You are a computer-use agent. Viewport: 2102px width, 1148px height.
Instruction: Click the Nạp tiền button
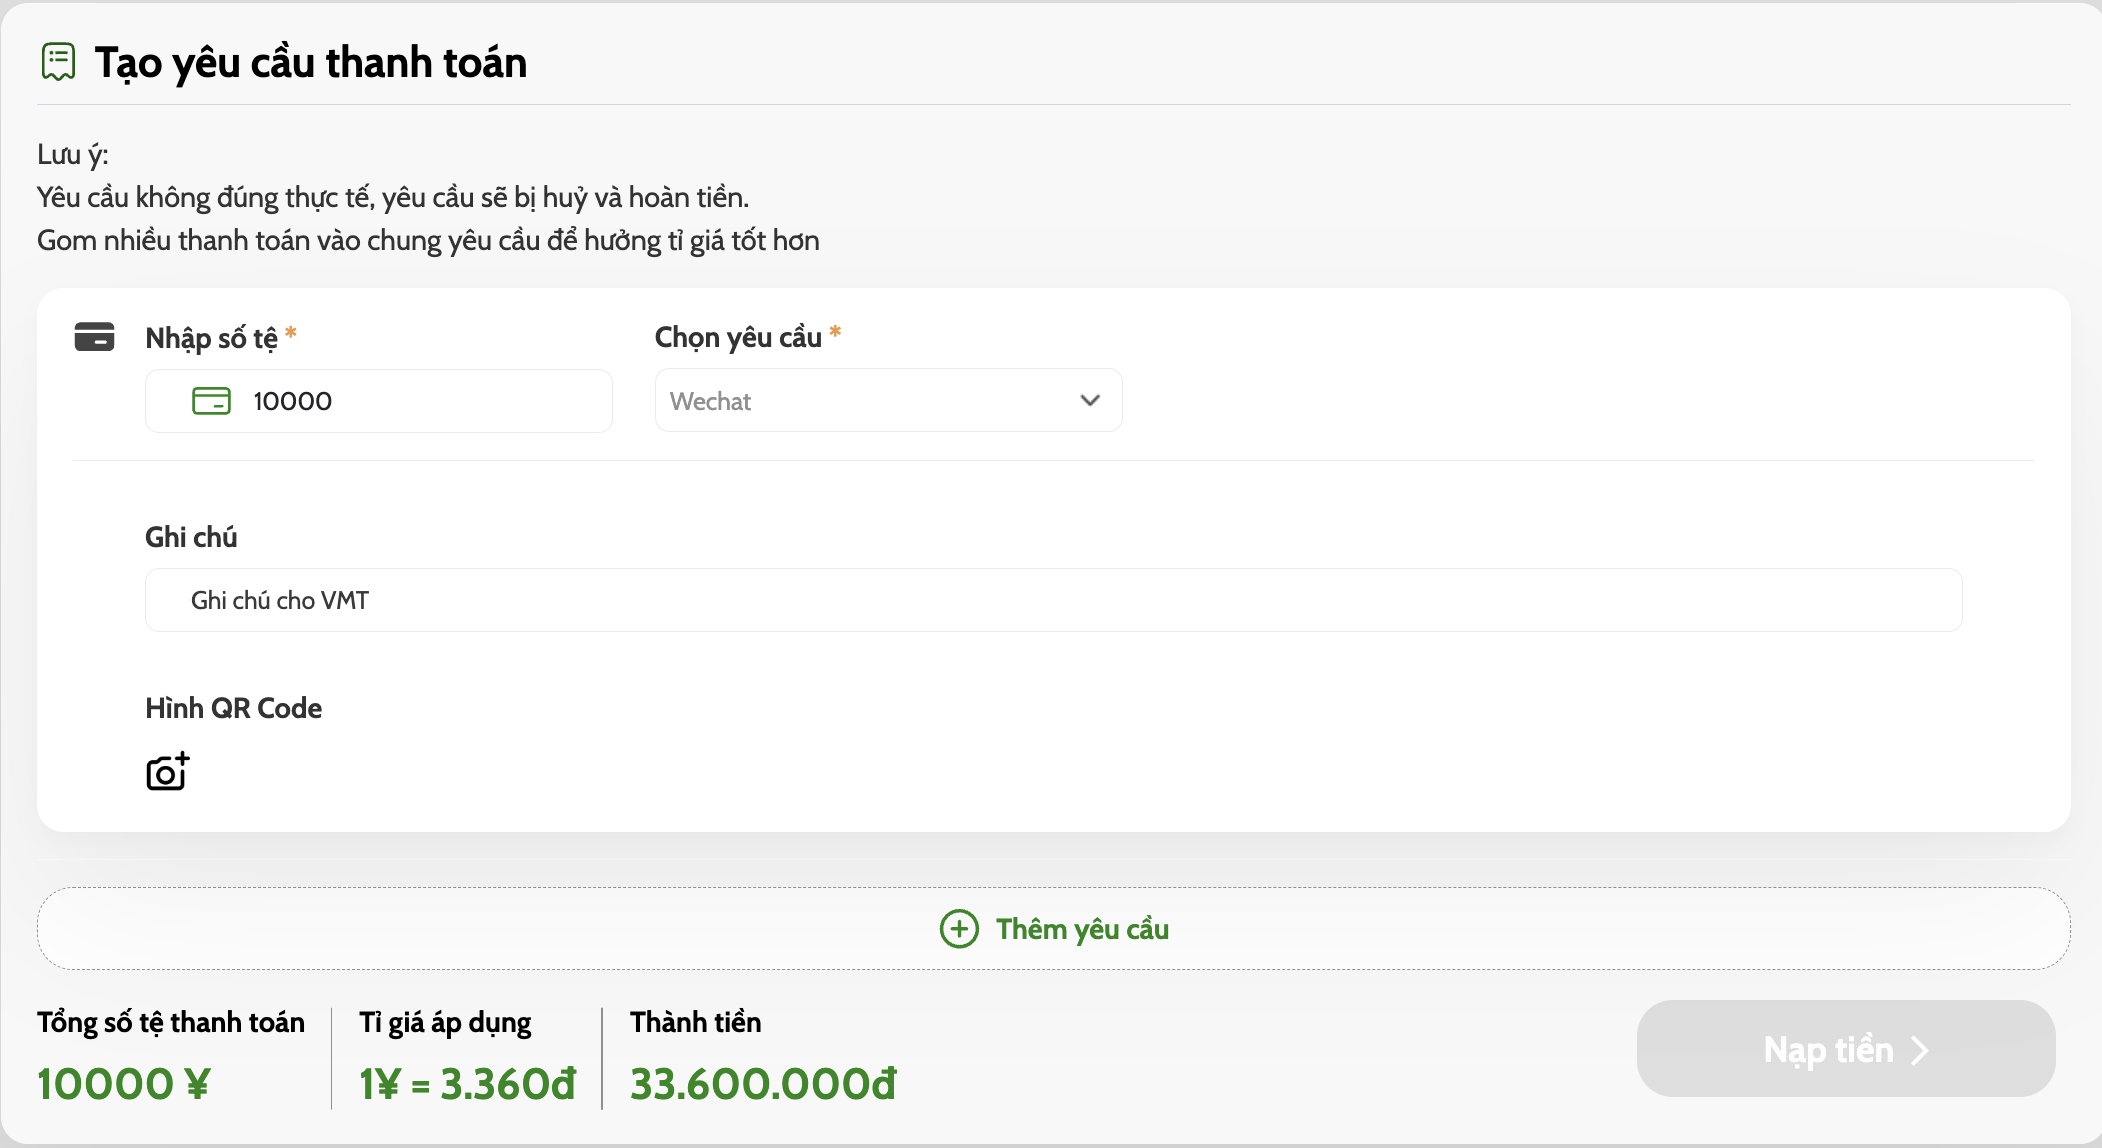pos(1846,1049)
